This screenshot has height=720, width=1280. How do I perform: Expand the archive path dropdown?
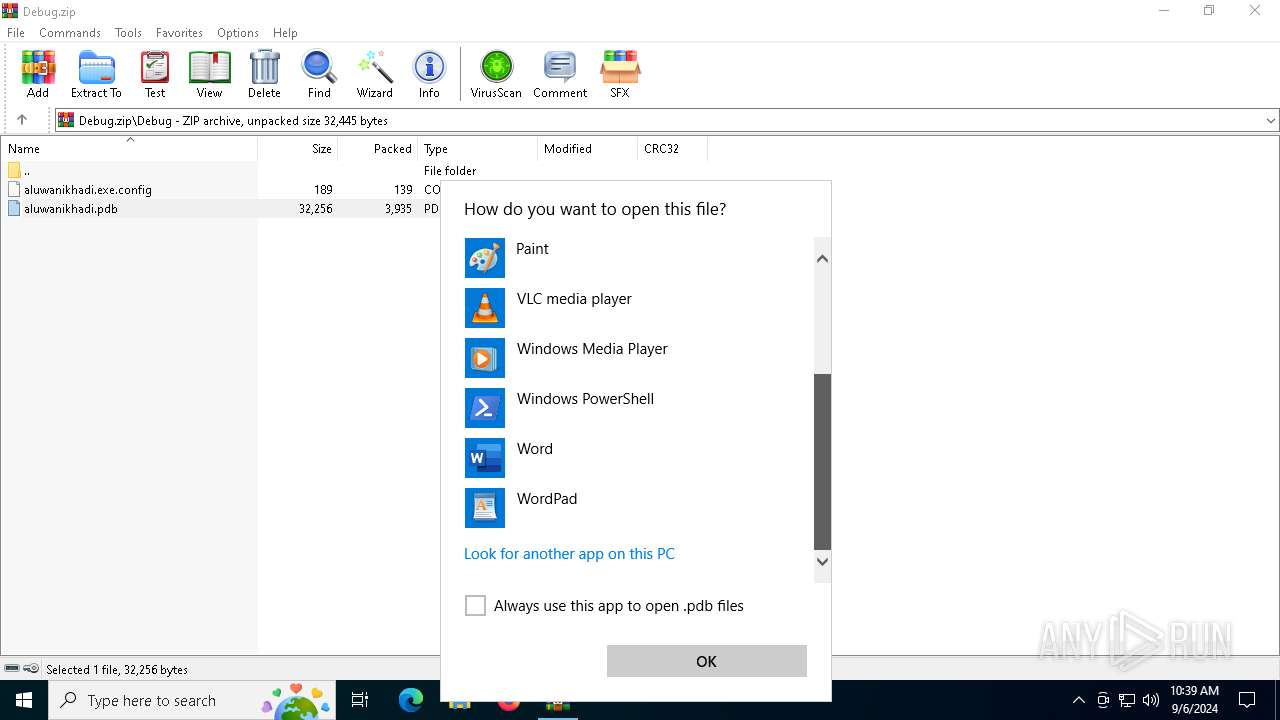[1271, 120]
